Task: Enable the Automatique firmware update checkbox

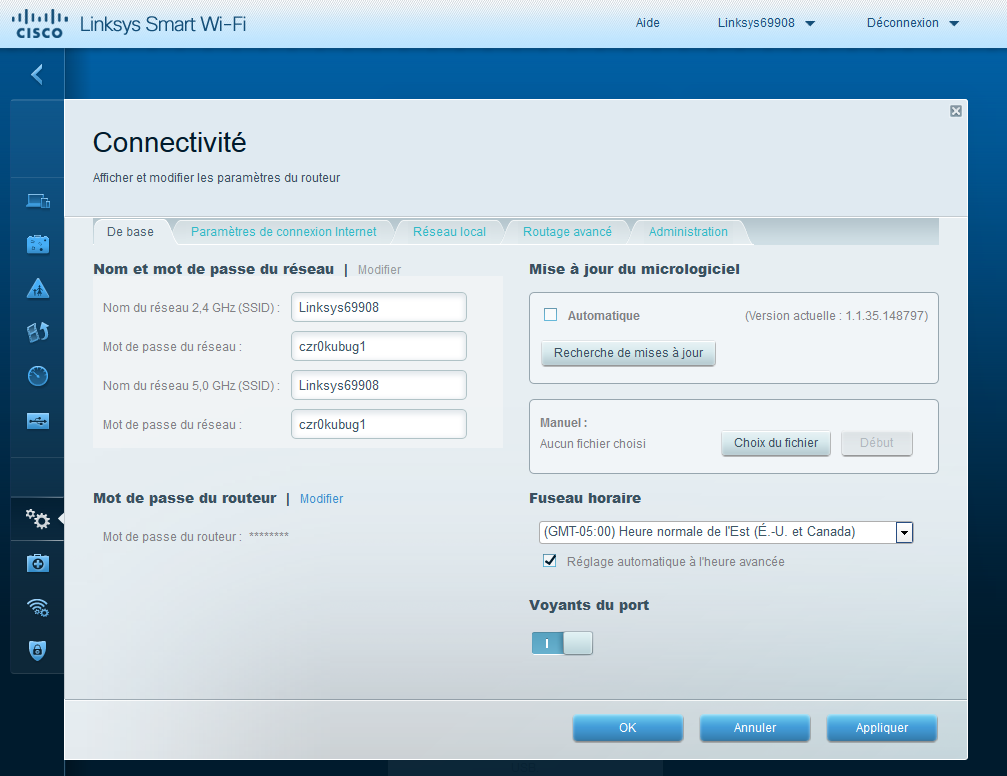Action: (x=550, y=315)
